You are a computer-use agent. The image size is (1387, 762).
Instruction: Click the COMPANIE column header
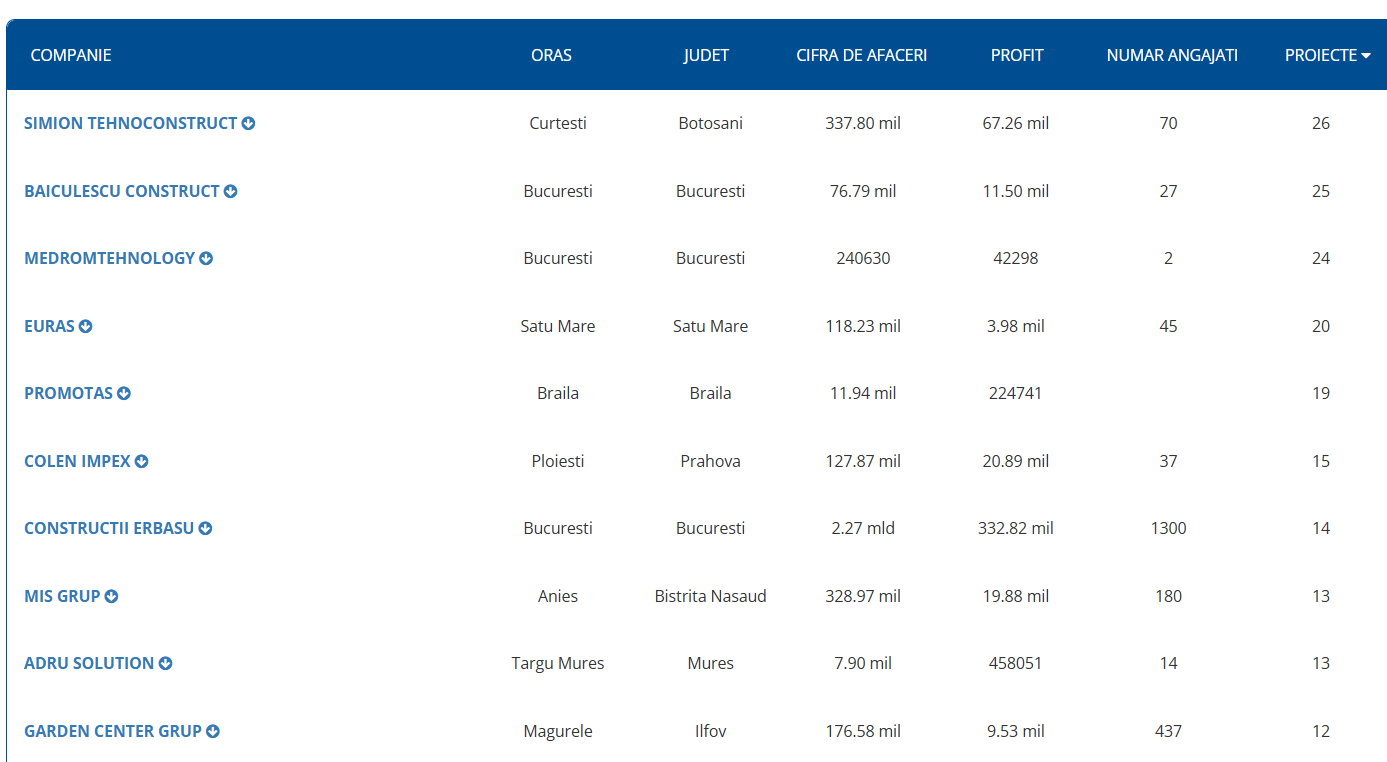[71, 55]
